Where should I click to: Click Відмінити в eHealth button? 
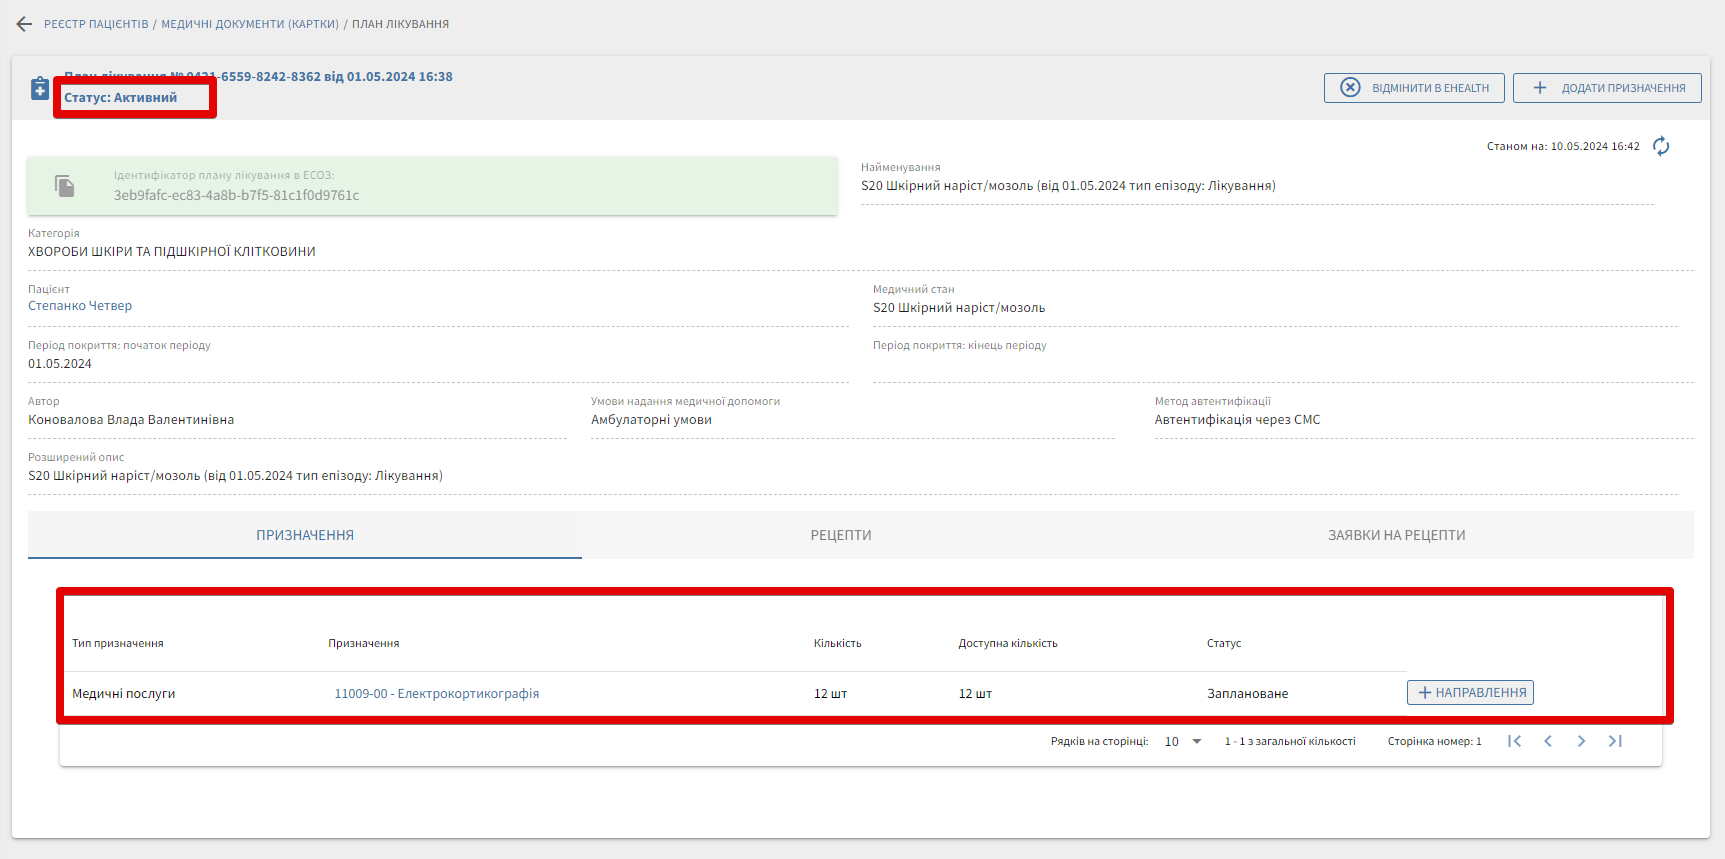click(1414, 88)
